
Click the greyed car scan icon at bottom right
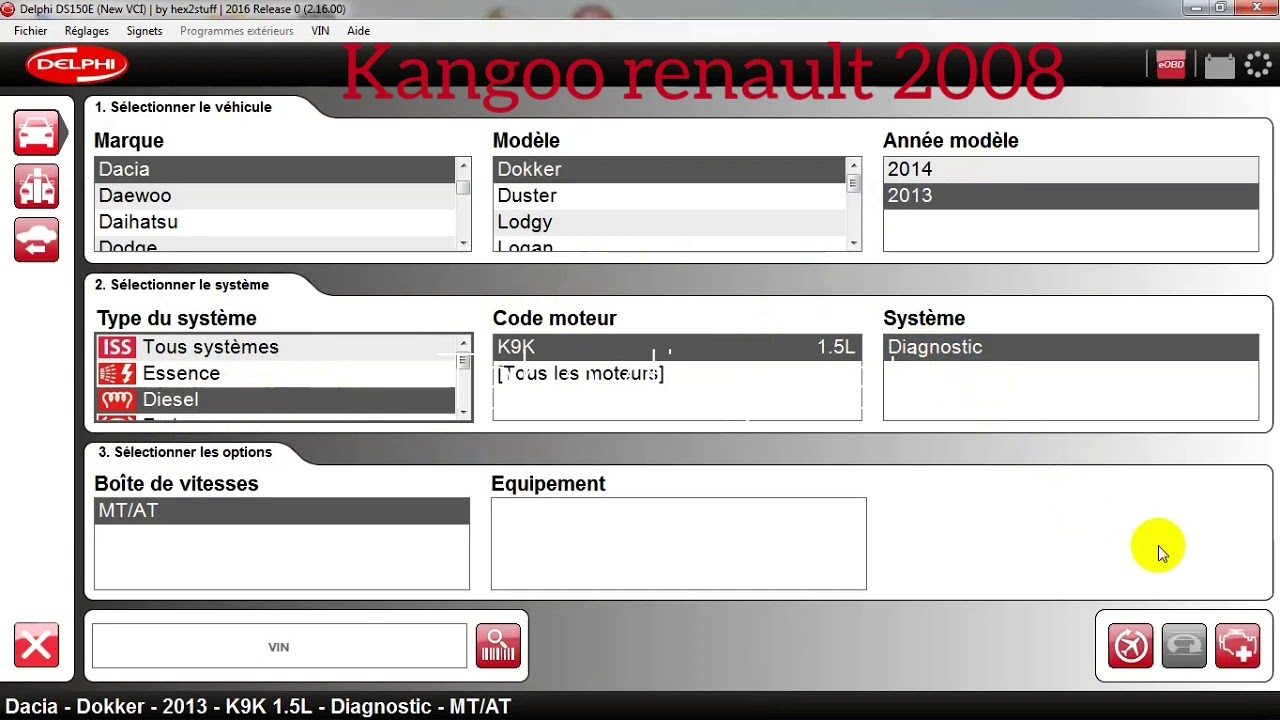pos(1184,646)
